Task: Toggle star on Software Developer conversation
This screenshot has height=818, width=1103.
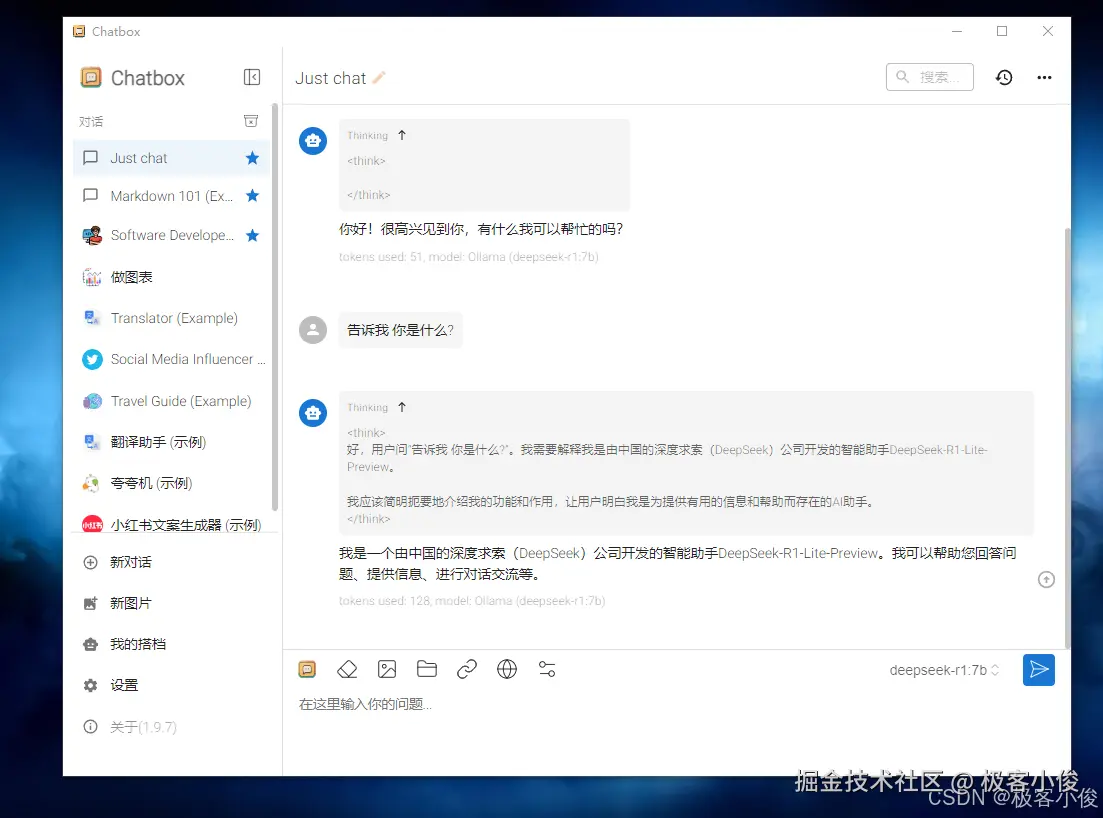Action: [253, 236]
